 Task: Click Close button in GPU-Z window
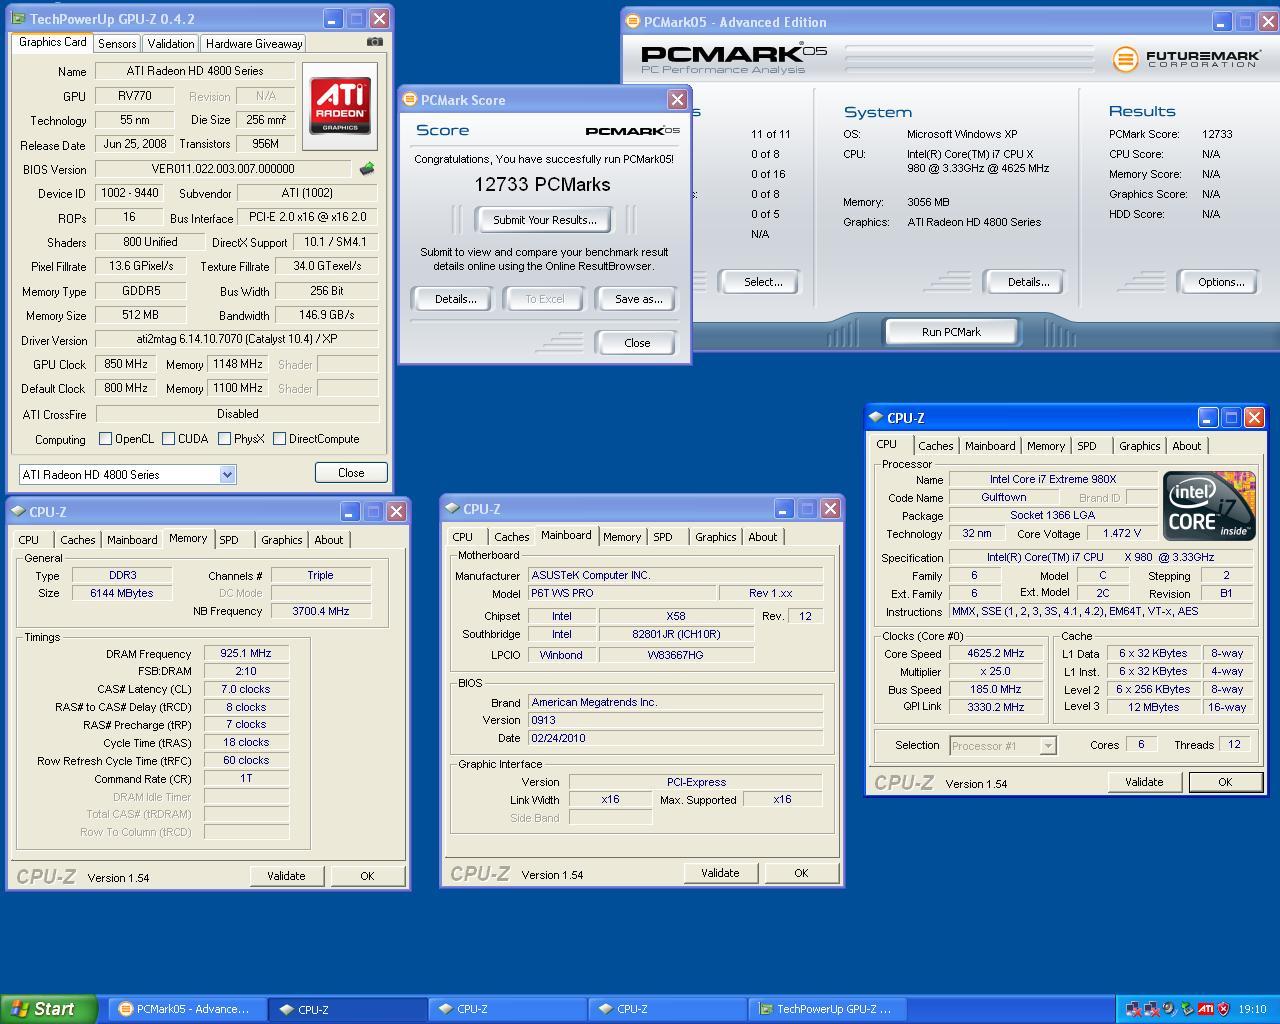point(351,473)
